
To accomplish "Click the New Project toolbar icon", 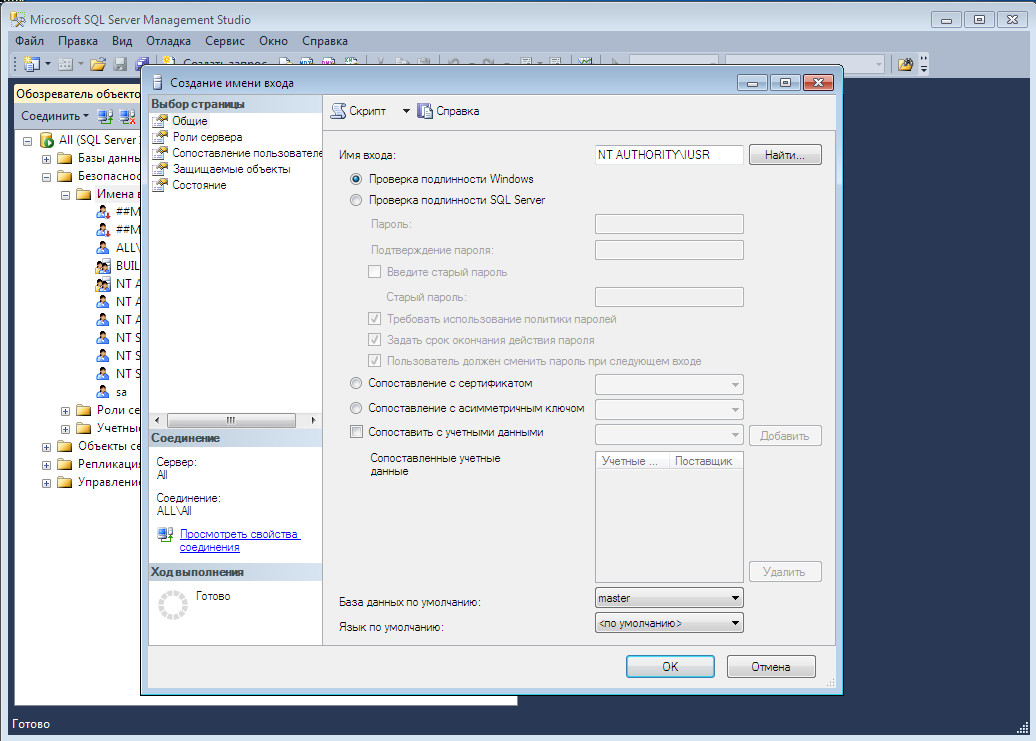I will click(32, 64).
